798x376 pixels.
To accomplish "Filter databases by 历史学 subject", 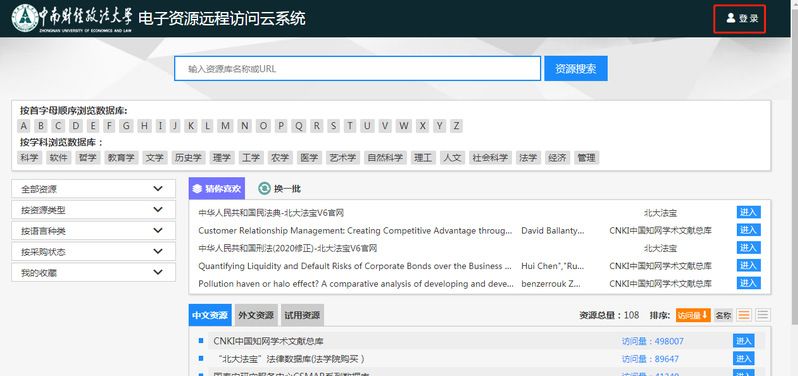I will pos(188,158).
